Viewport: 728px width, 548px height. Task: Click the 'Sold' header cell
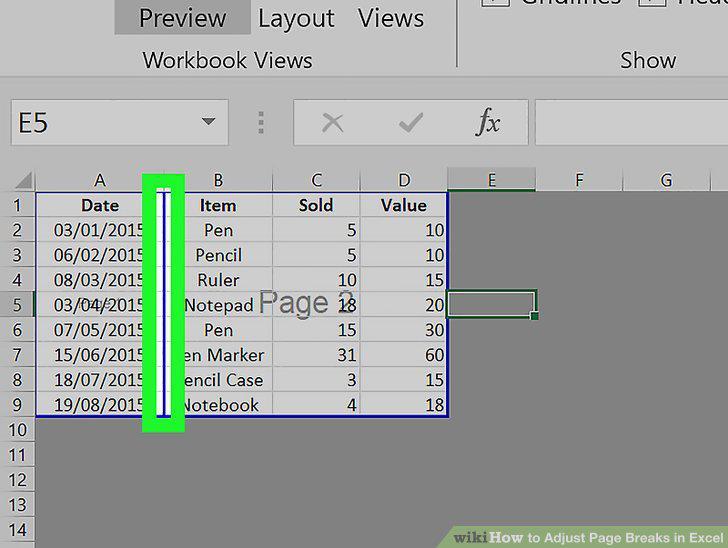[x=316, y=205]
